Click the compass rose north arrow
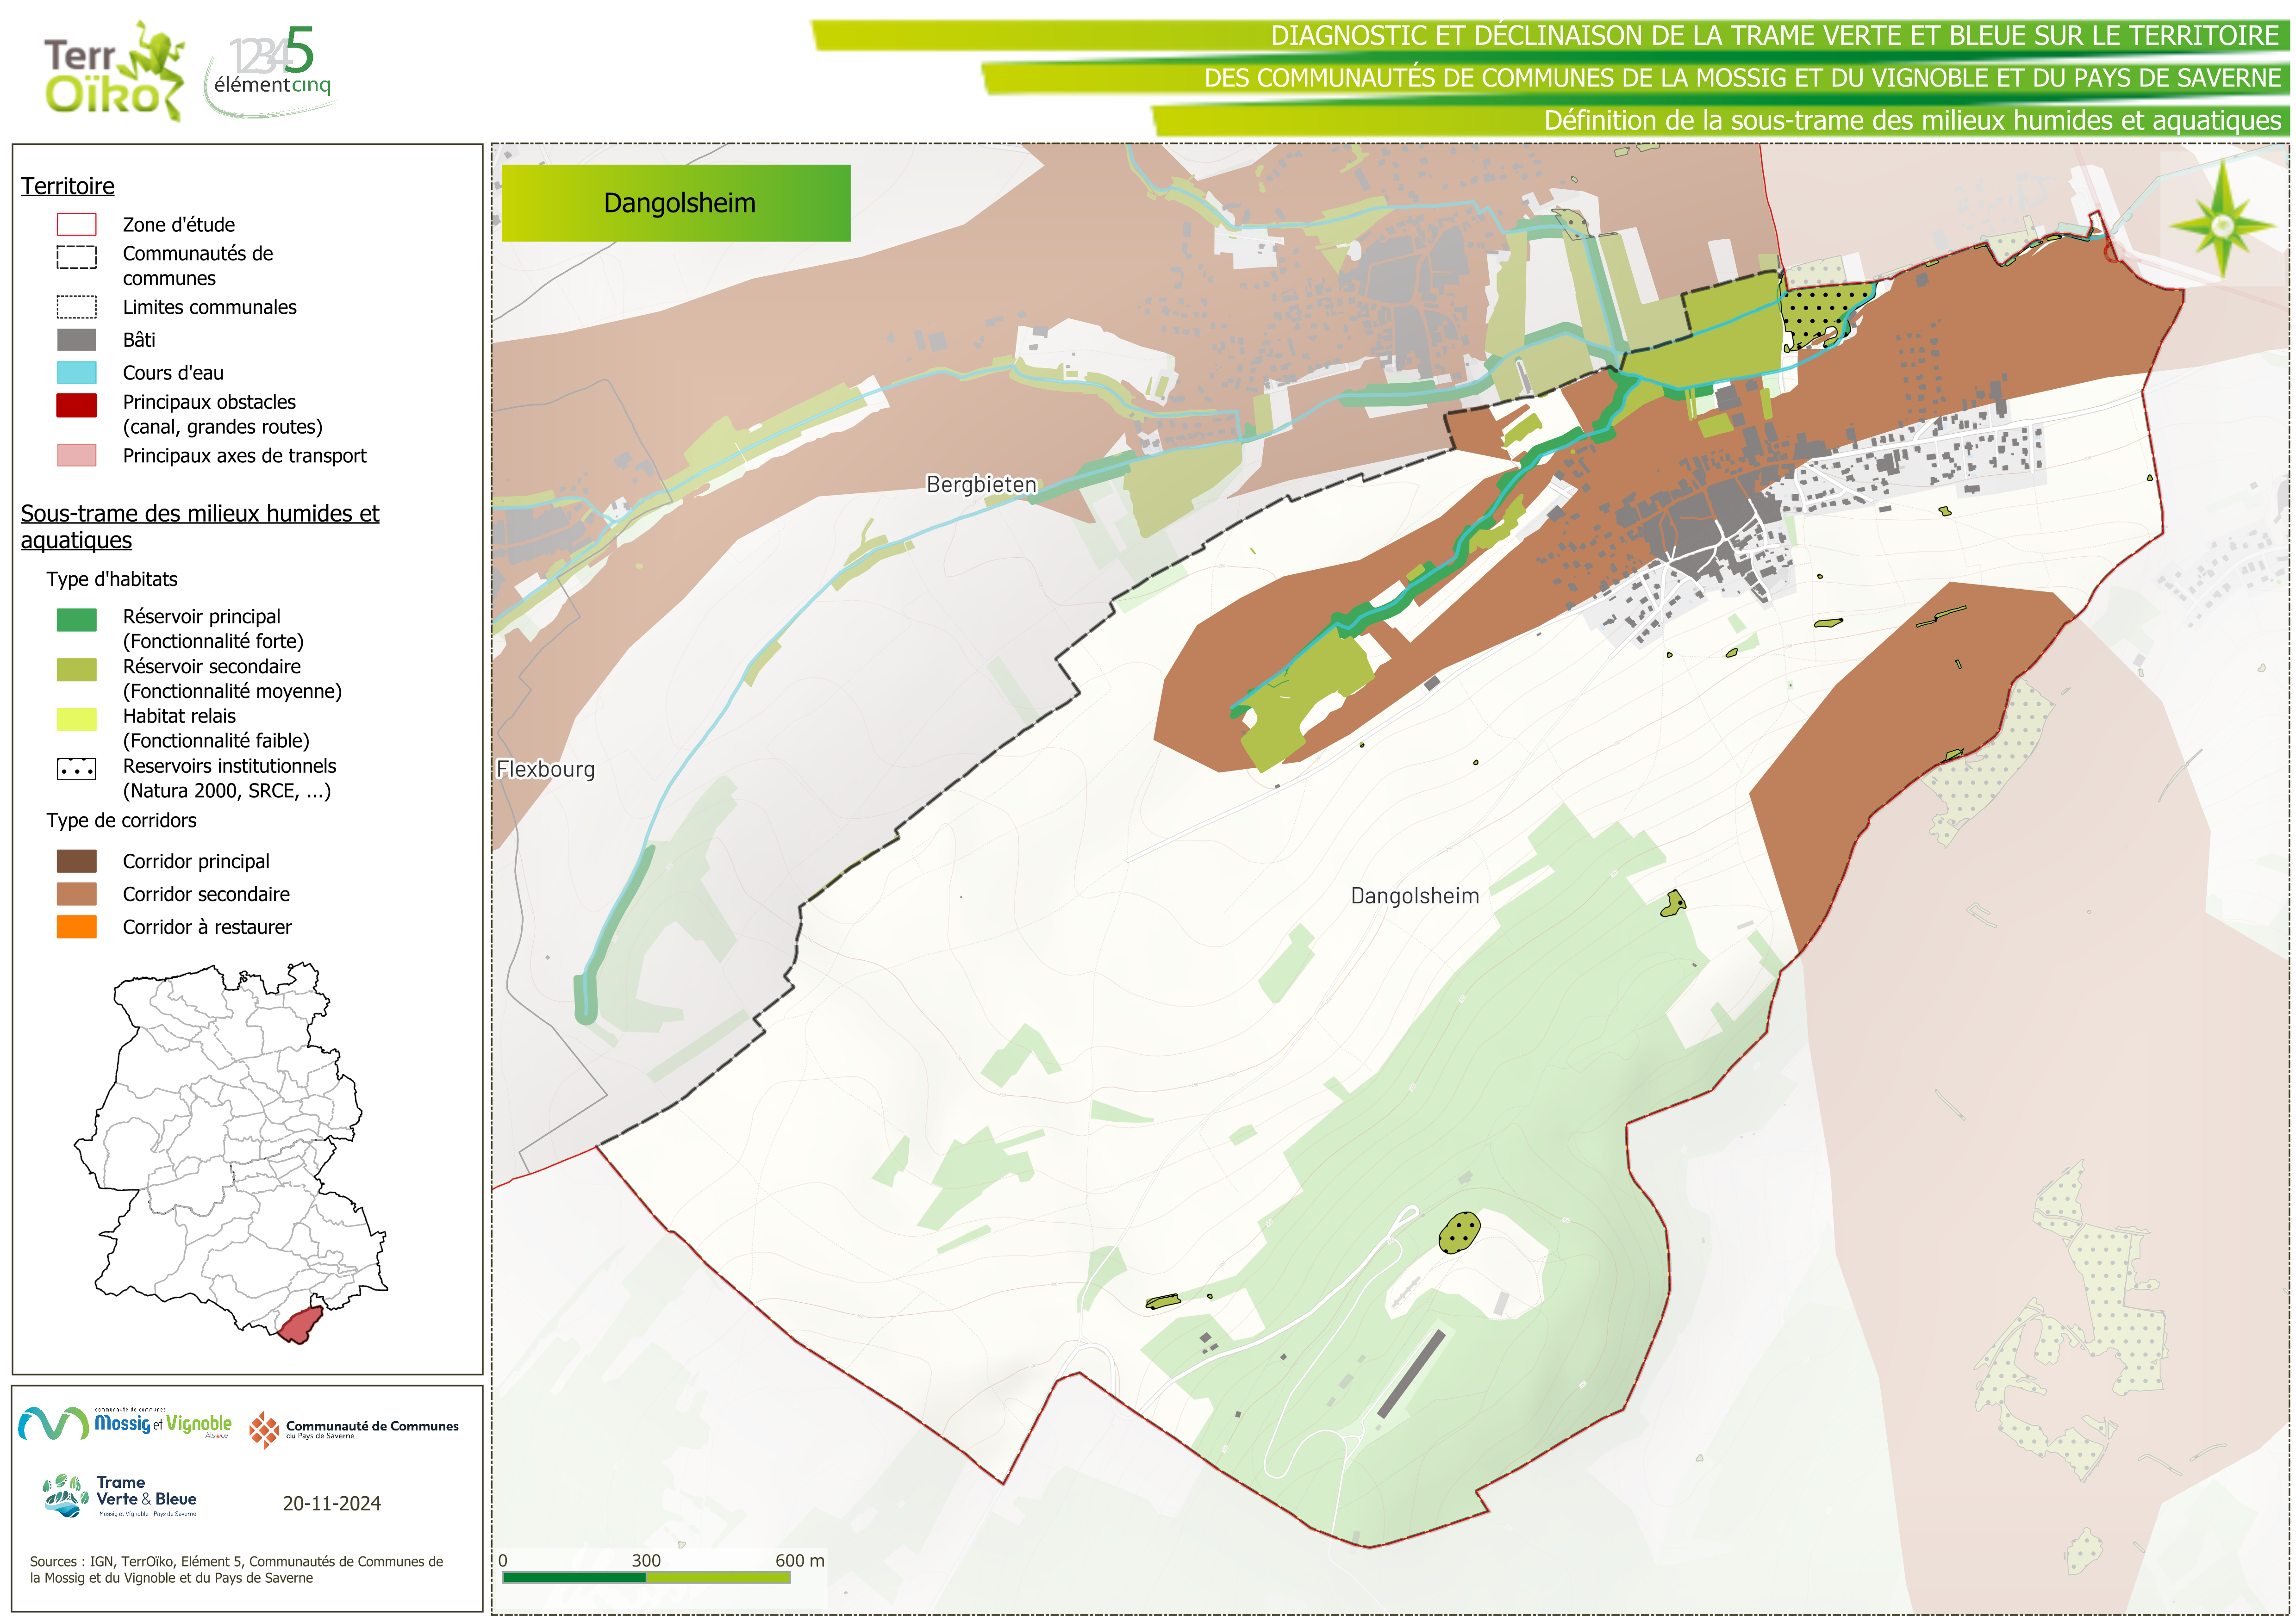 pos(2222,225)
